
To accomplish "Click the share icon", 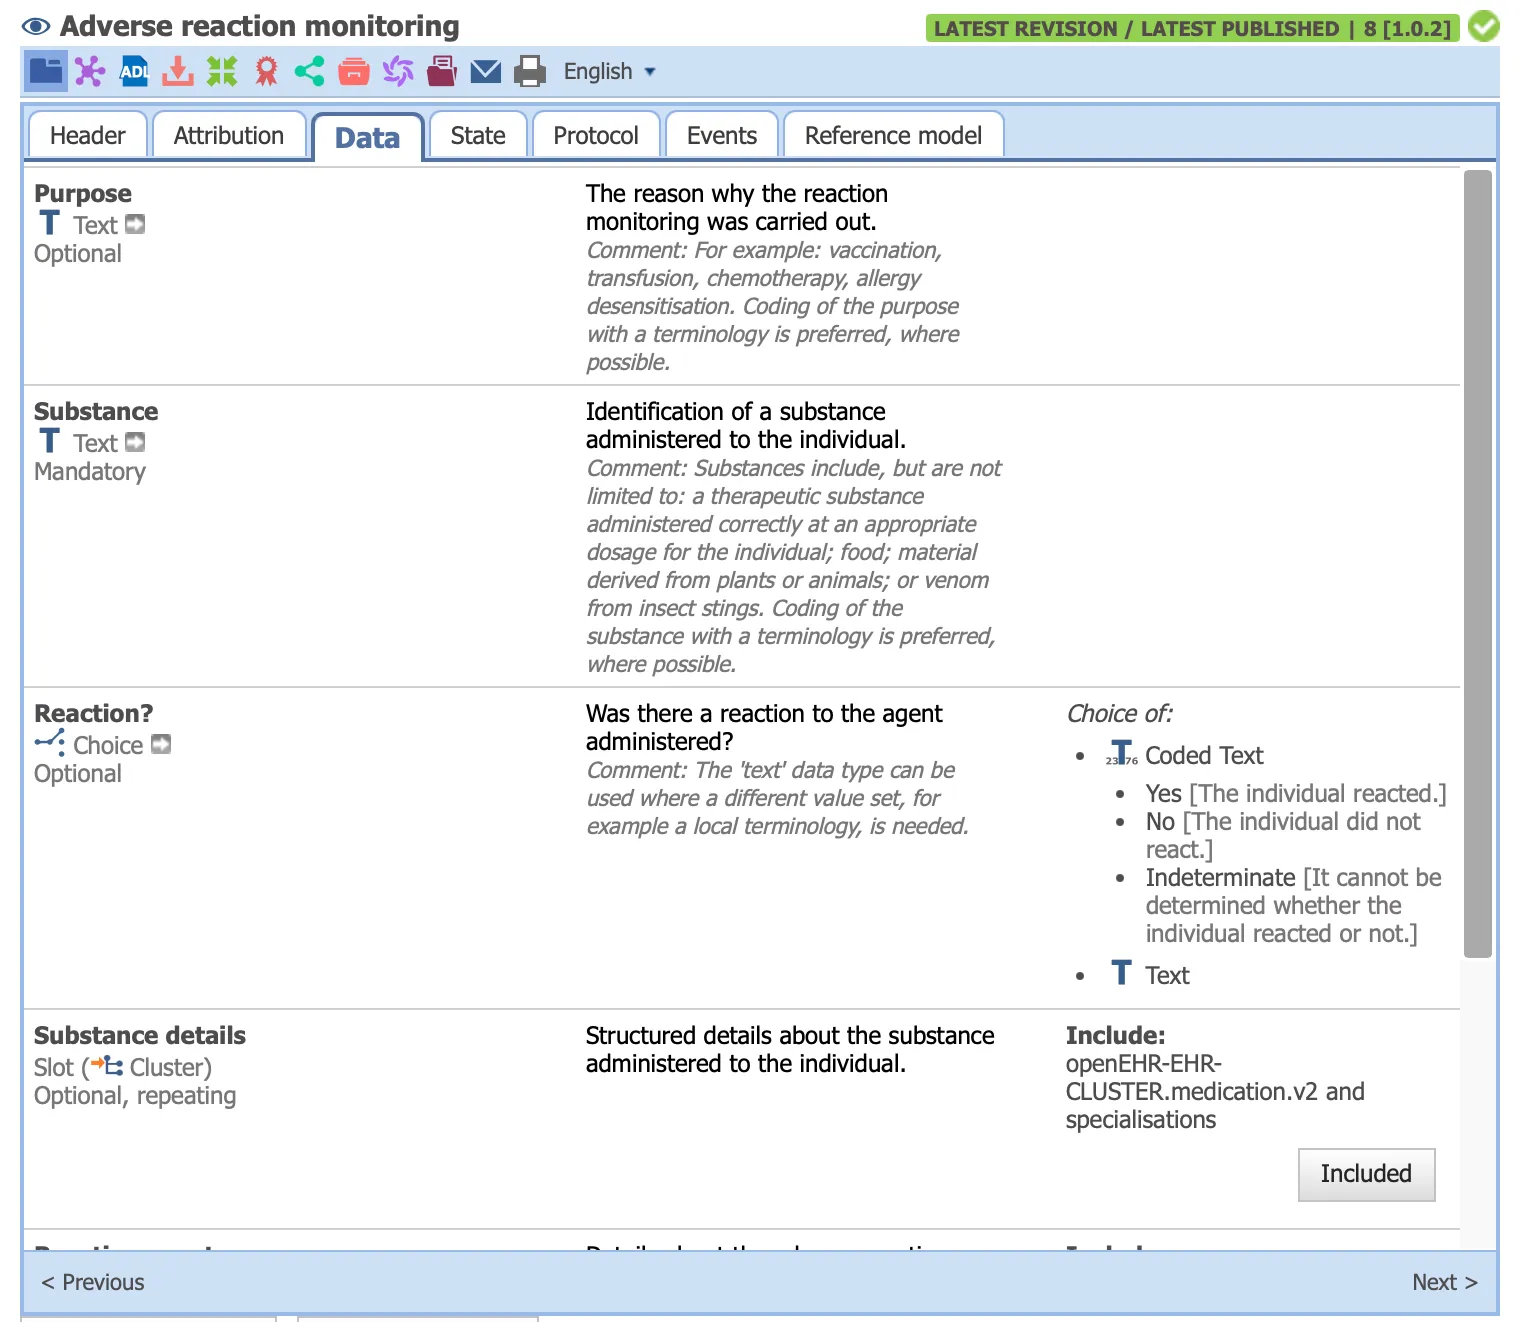I will coord(310,71).
